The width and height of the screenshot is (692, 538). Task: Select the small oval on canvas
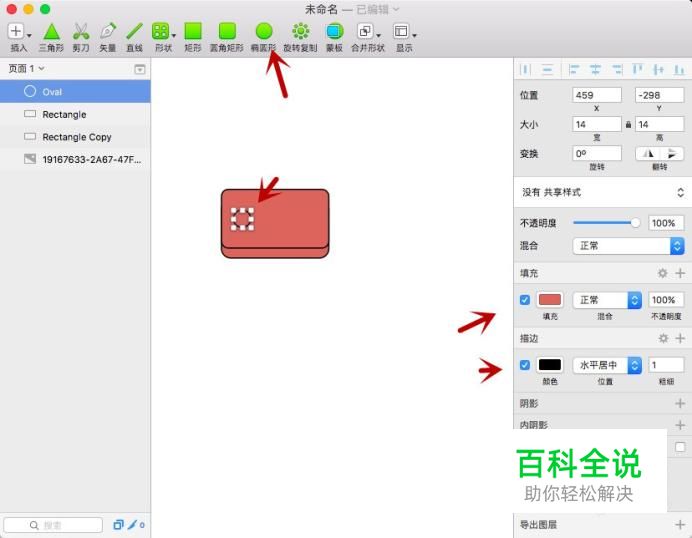click(x=242, y=219)
